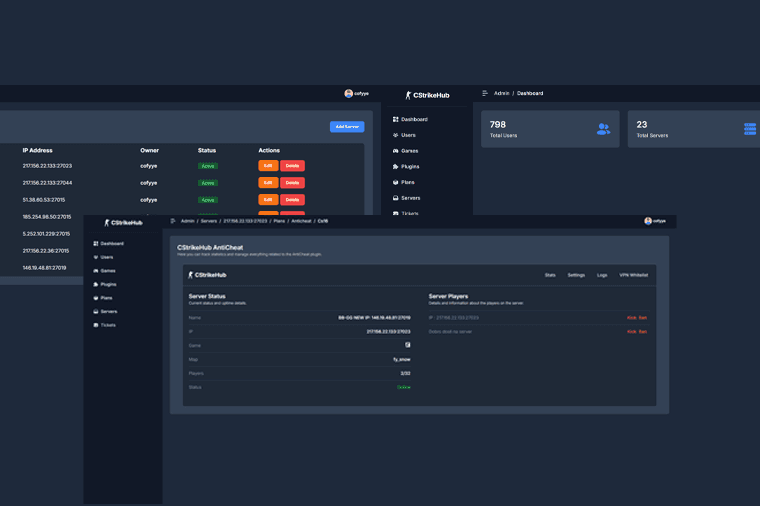Click the IP Address column header
760x506 pixels.
tap(37, 150)
